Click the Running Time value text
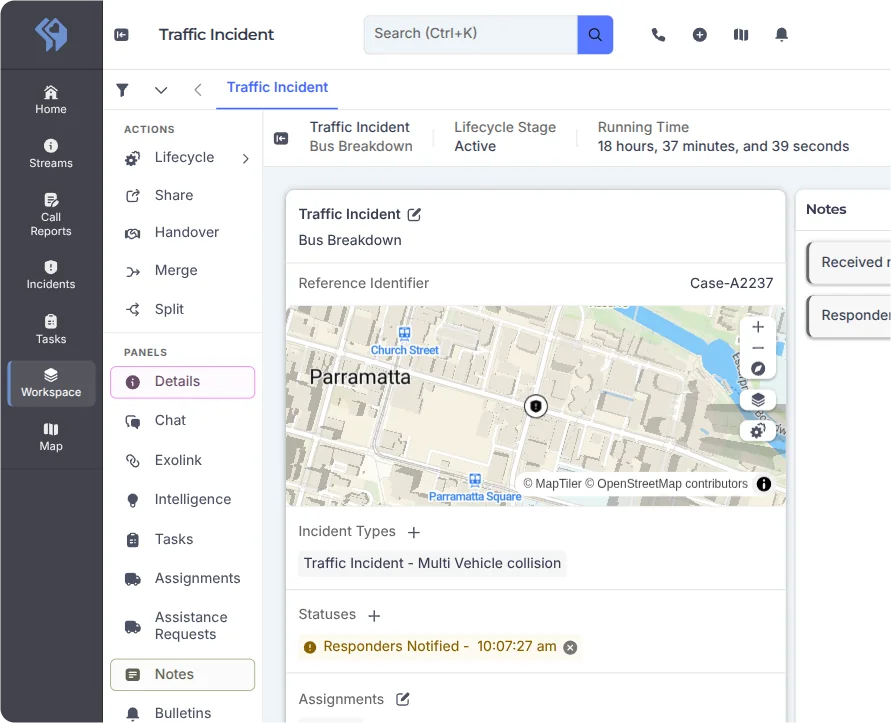891x723 pixels. pyautogui.click(x=723, y=147)
